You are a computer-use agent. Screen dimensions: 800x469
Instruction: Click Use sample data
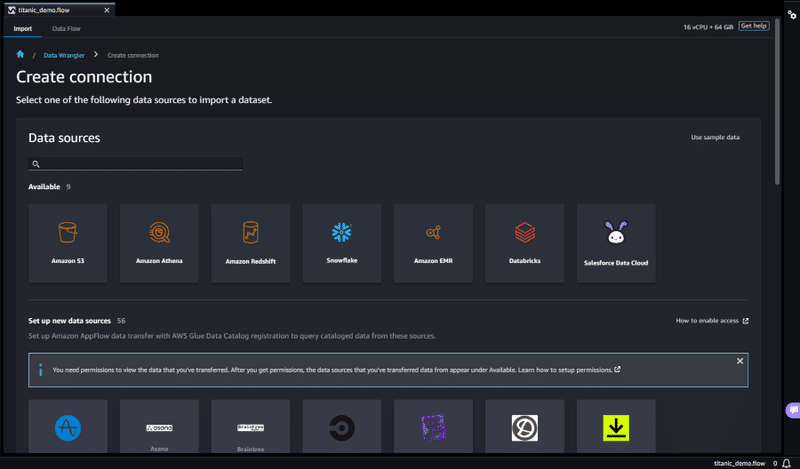[x=715, y=137]
